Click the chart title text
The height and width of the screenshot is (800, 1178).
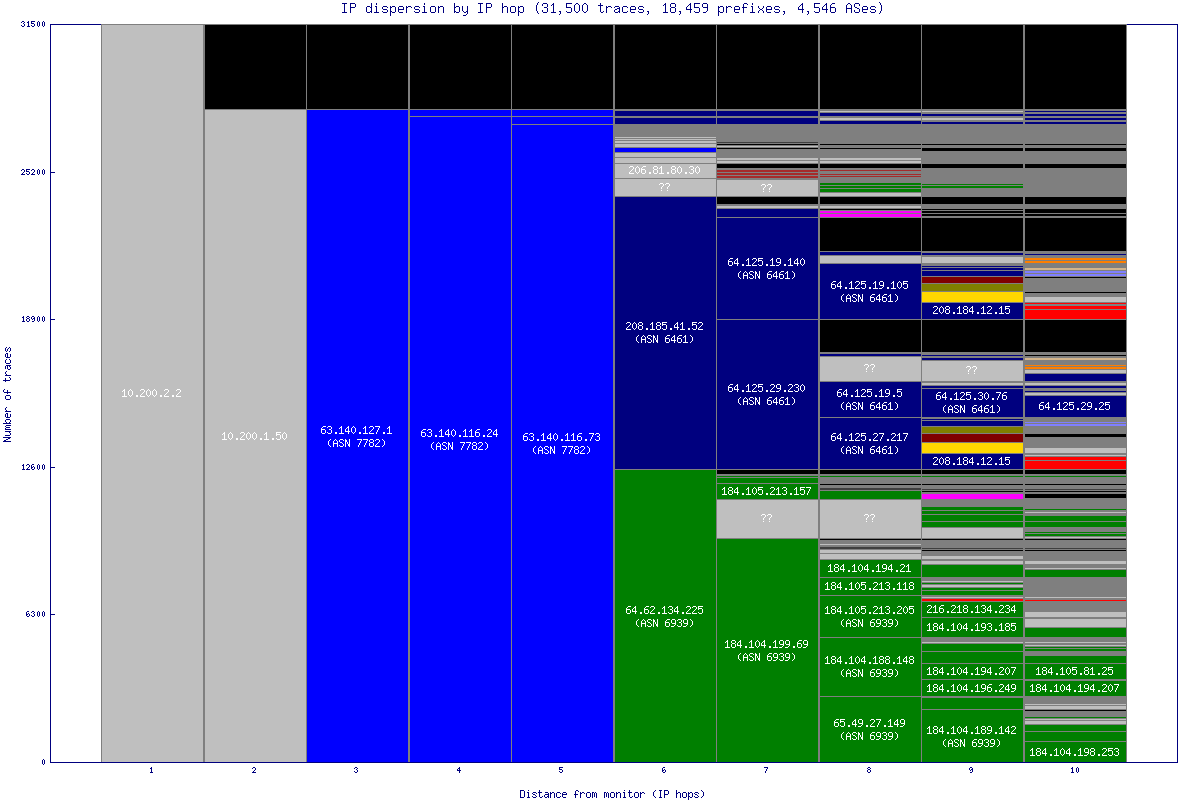(612, 8)
